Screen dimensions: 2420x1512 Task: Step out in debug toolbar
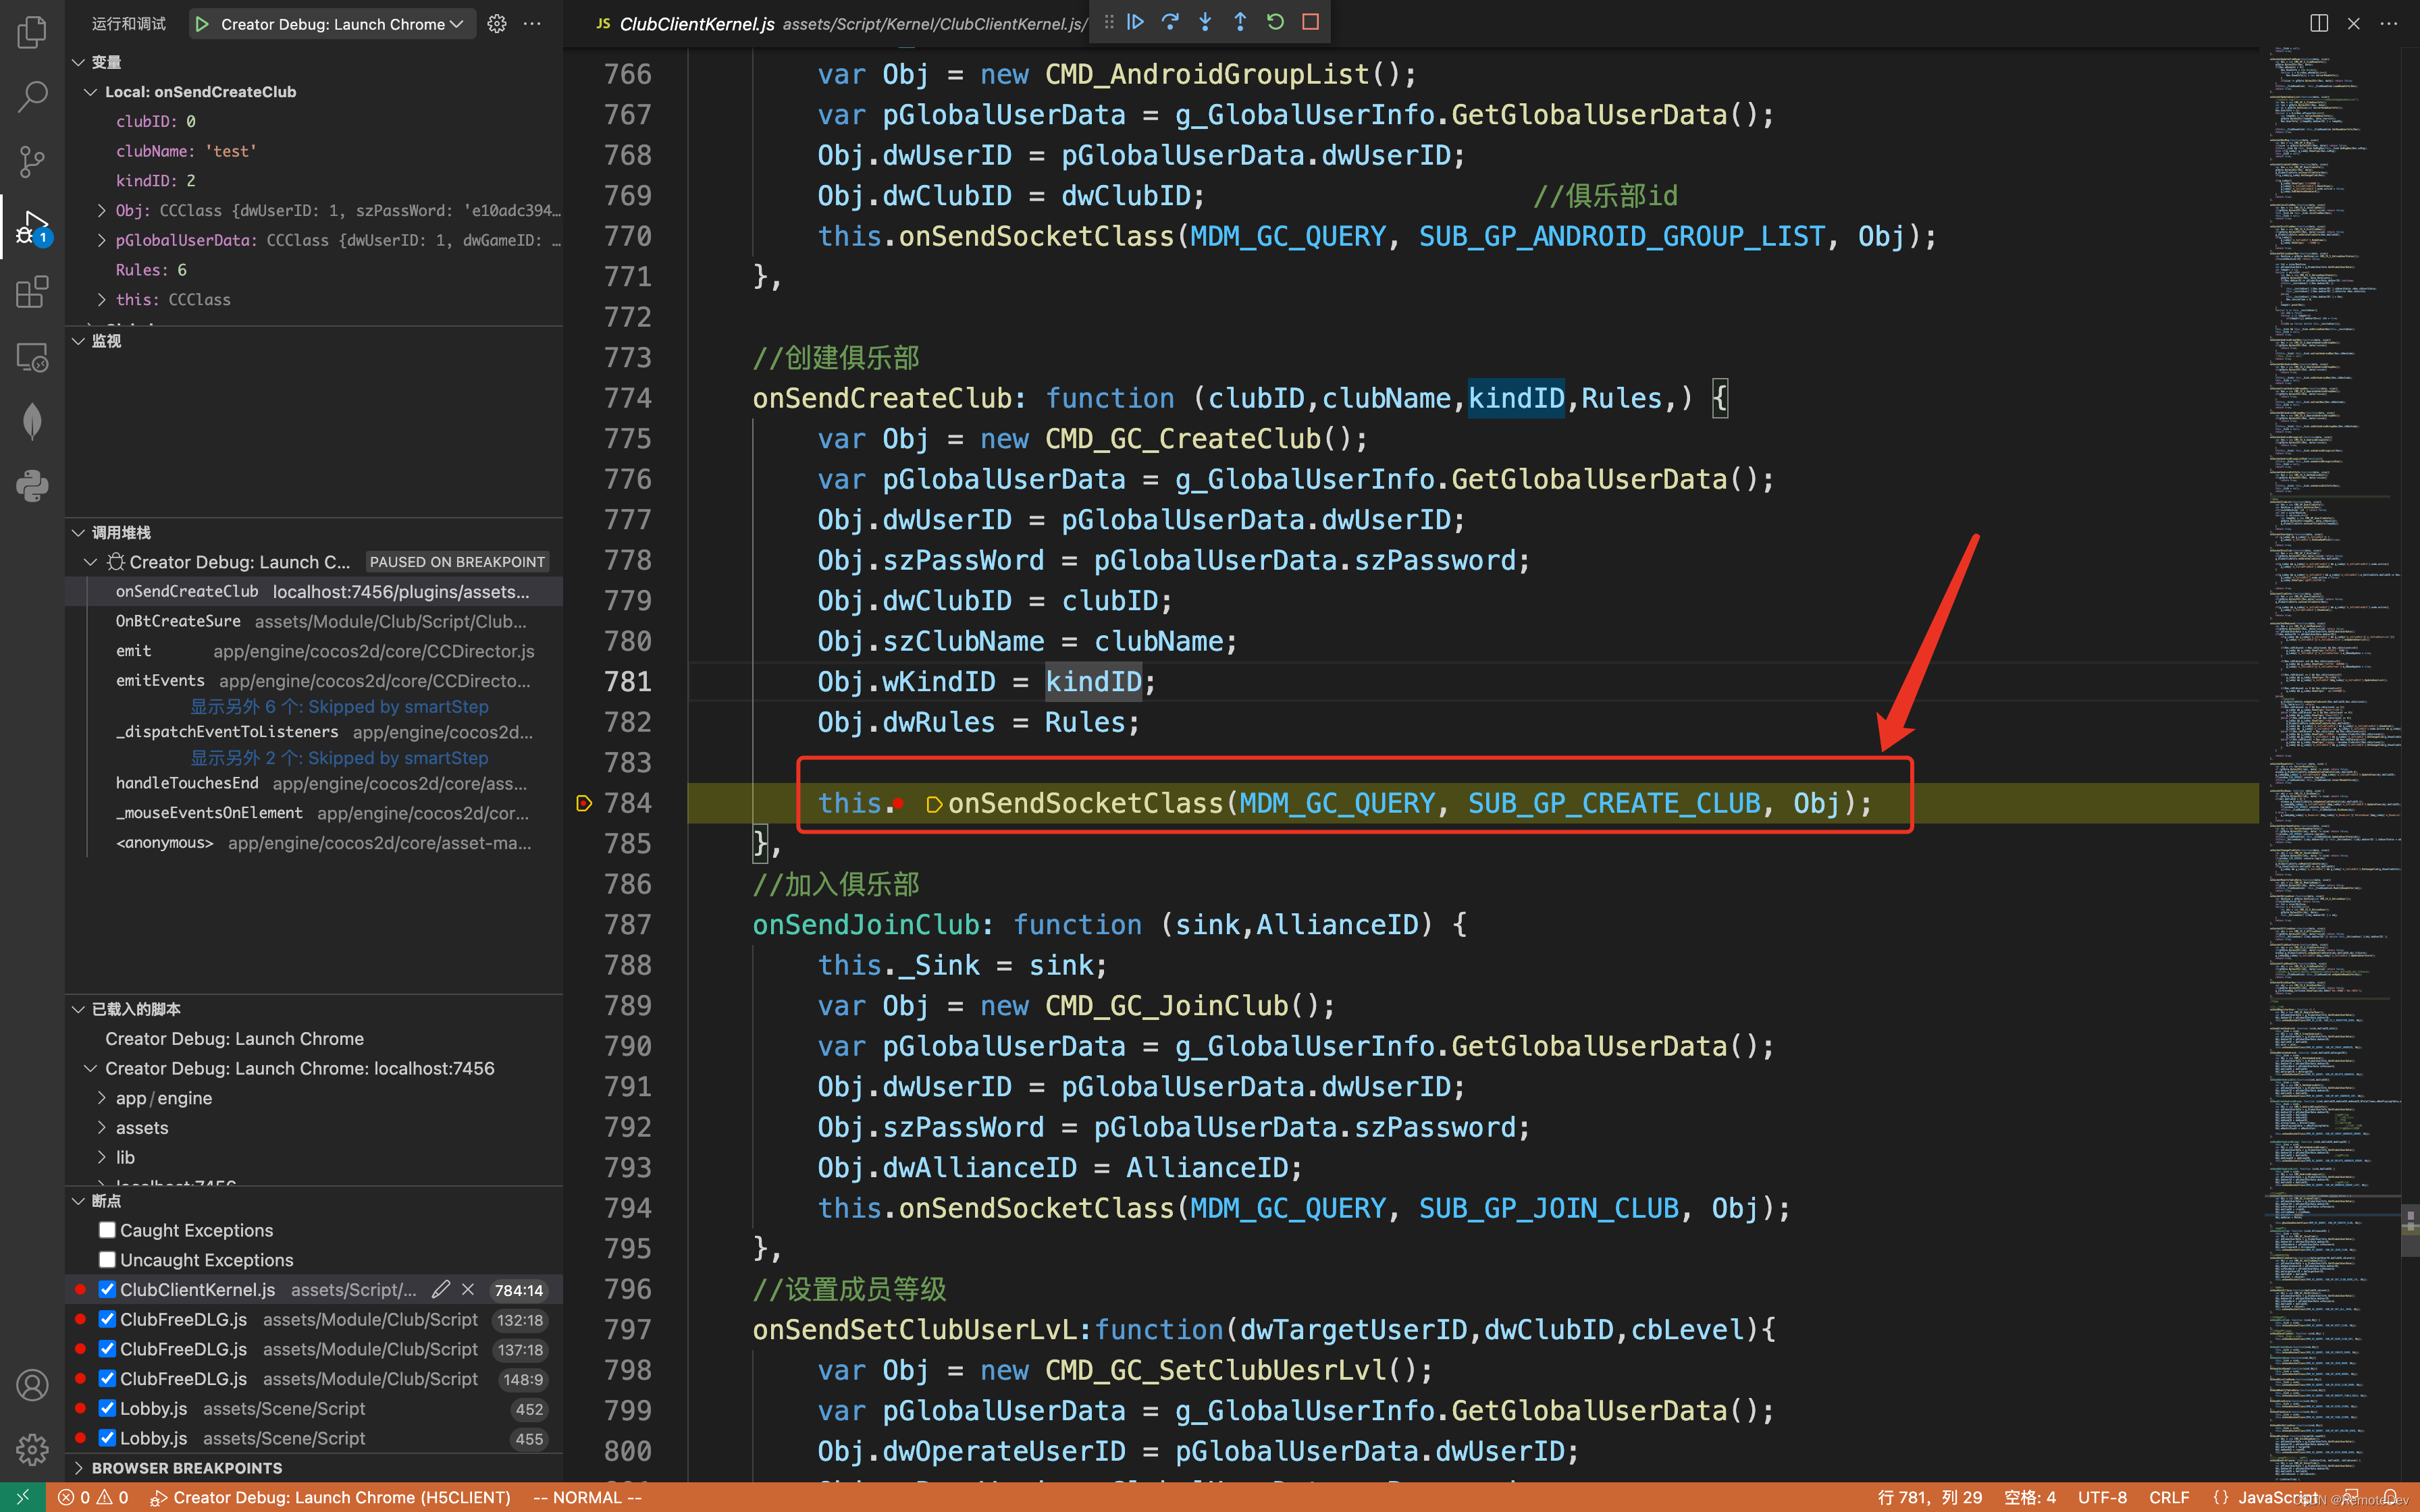pos(1240,22)
